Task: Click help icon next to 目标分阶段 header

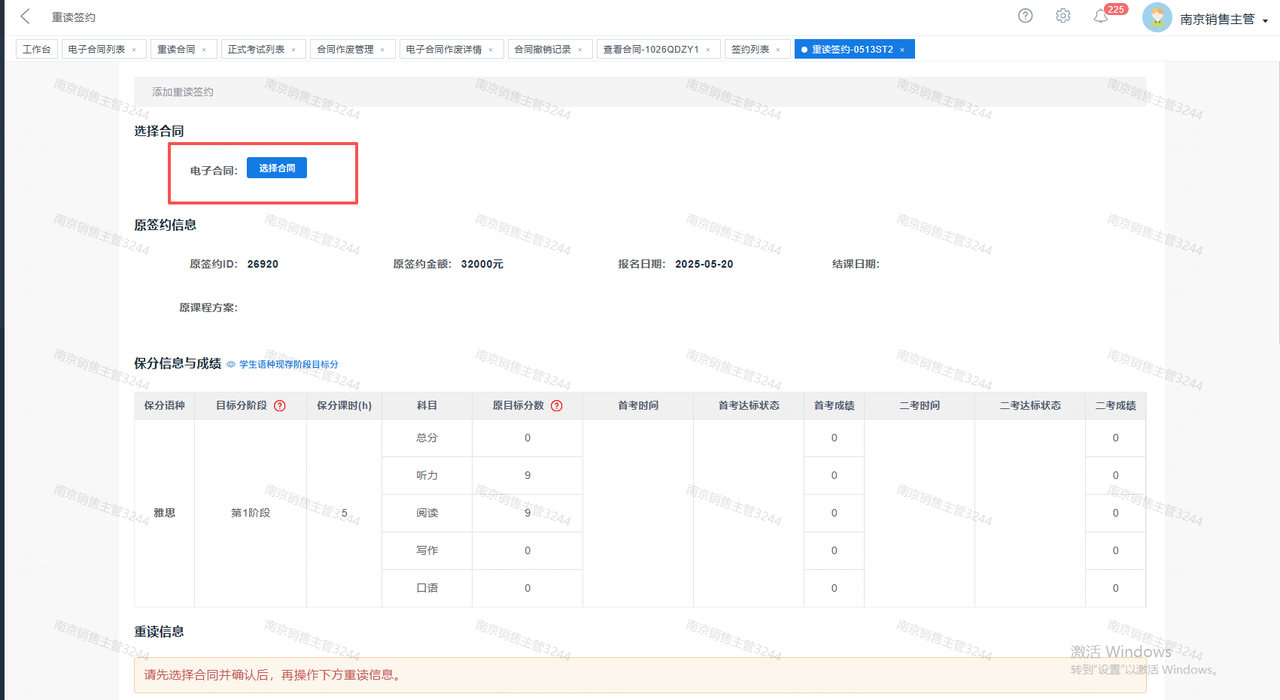Action: pos(280,406)
